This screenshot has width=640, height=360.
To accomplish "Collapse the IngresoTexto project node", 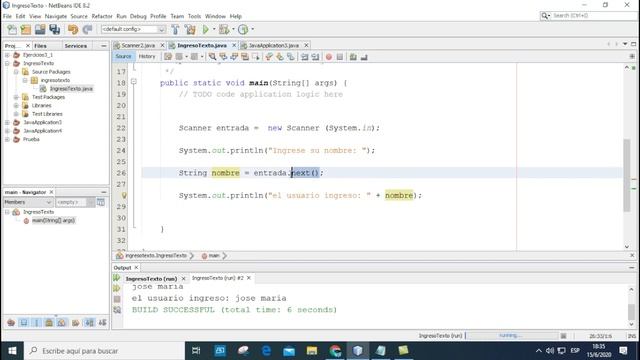I will click(7, 63).
